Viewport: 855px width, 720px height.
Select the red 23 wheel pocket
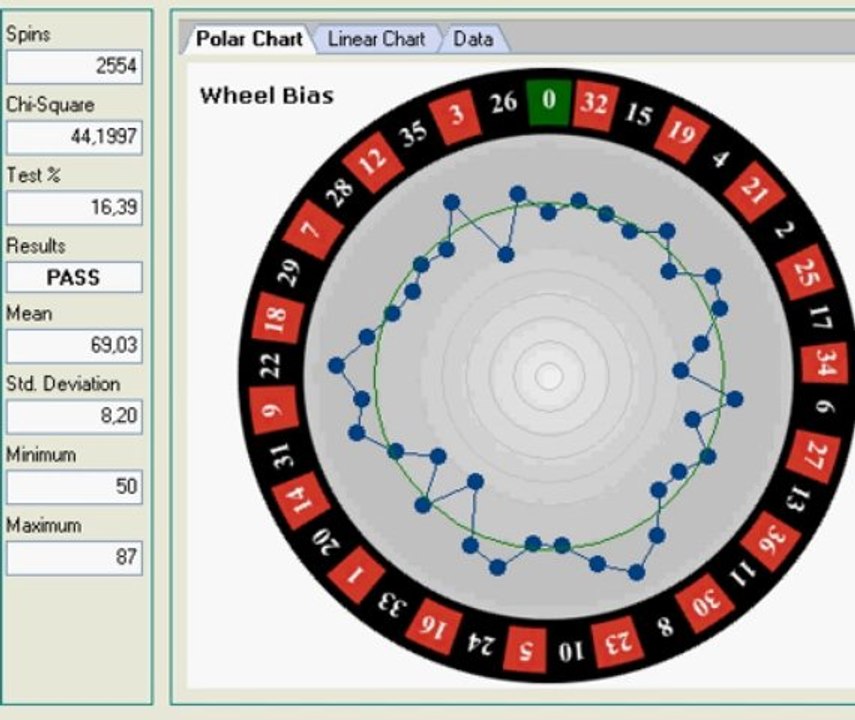618,641
